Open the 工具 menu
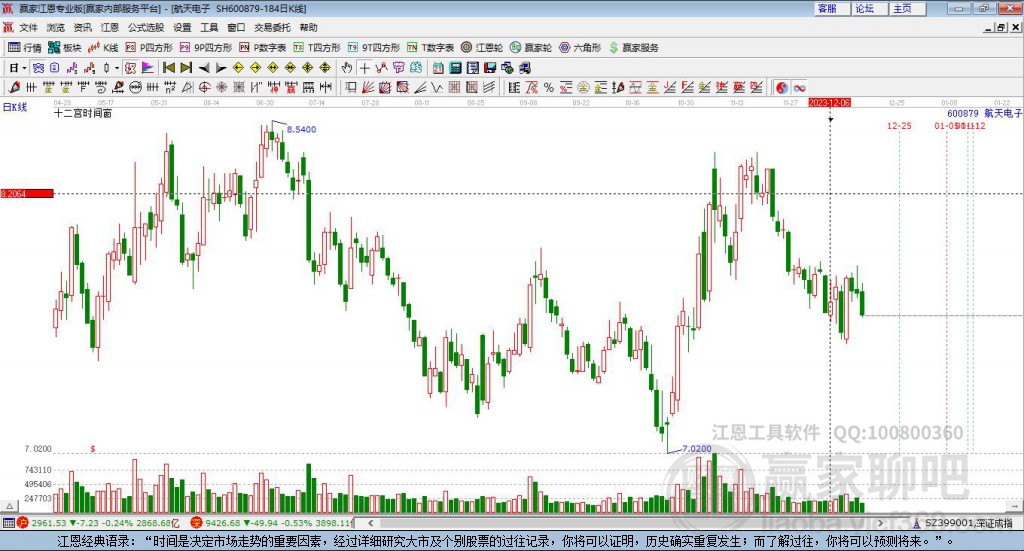Viewport: 1024px width, 551px height. [209, 27]
